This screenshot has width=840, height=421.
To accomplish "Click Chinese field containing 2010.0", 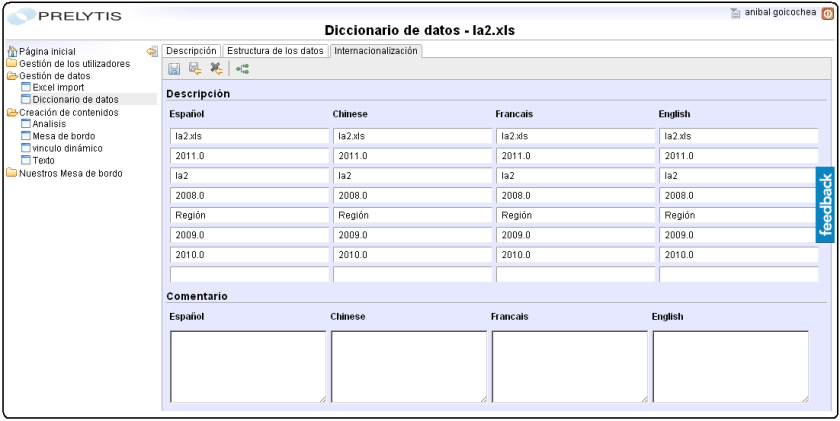I will coord(412,255).
